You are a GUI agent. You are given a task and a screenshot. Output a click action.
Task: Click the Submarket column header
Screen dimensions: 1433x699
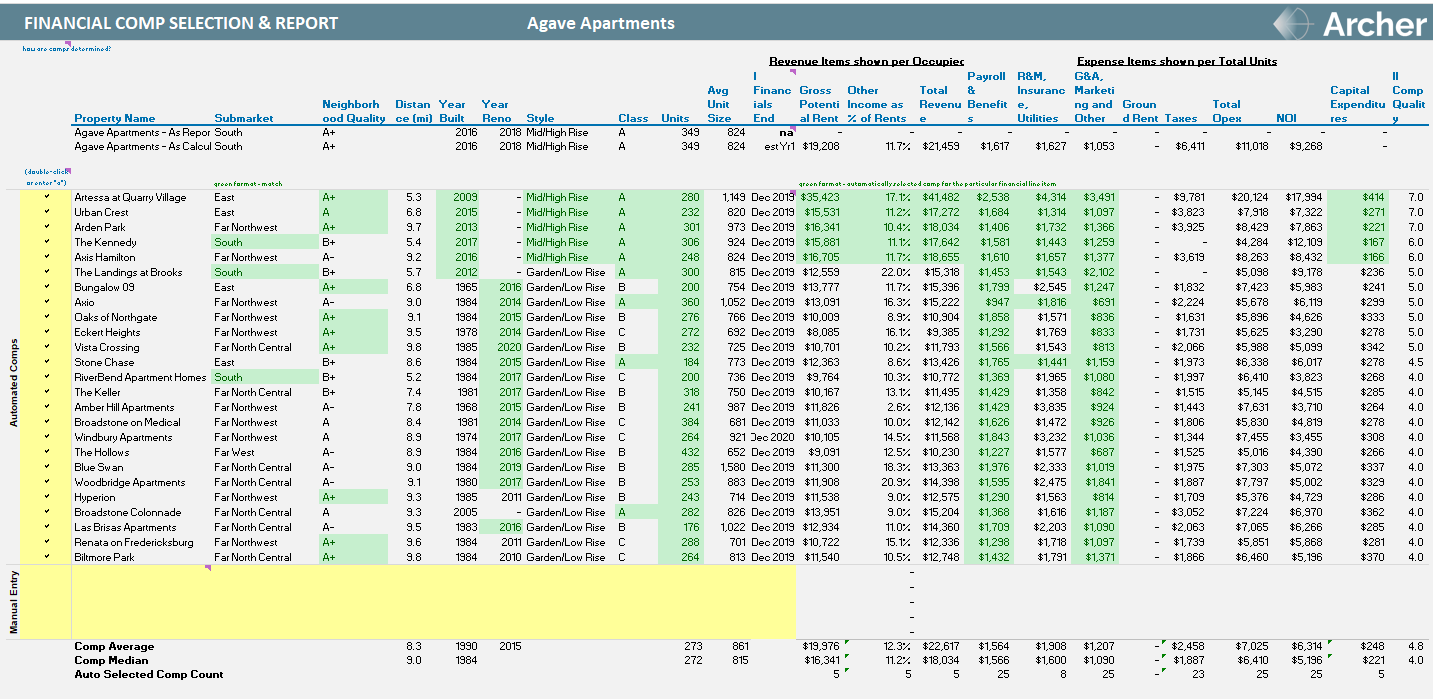pos(244,118)
